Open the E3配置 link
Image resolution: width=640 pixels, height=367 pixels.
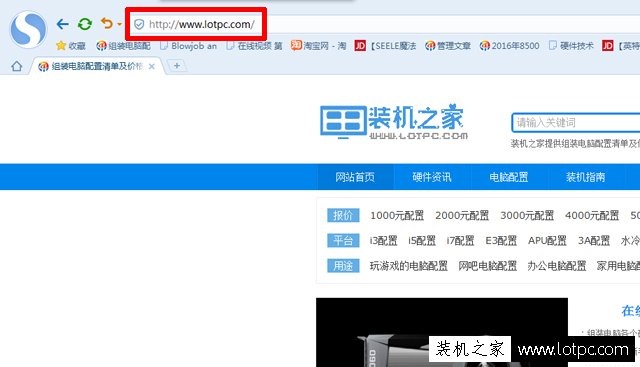tap(501, 240)
